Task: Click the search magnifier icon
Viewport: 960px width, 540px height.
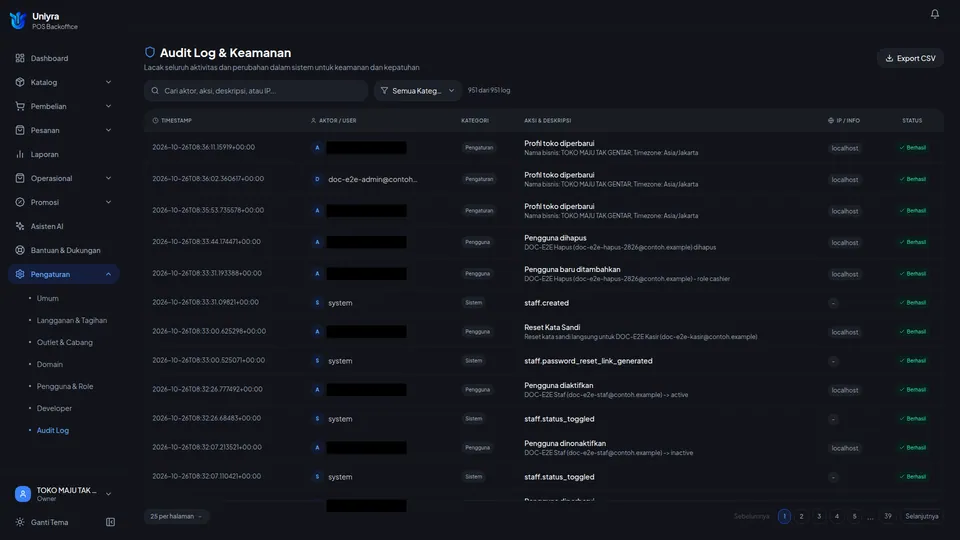Action: [x=155, y=91]
